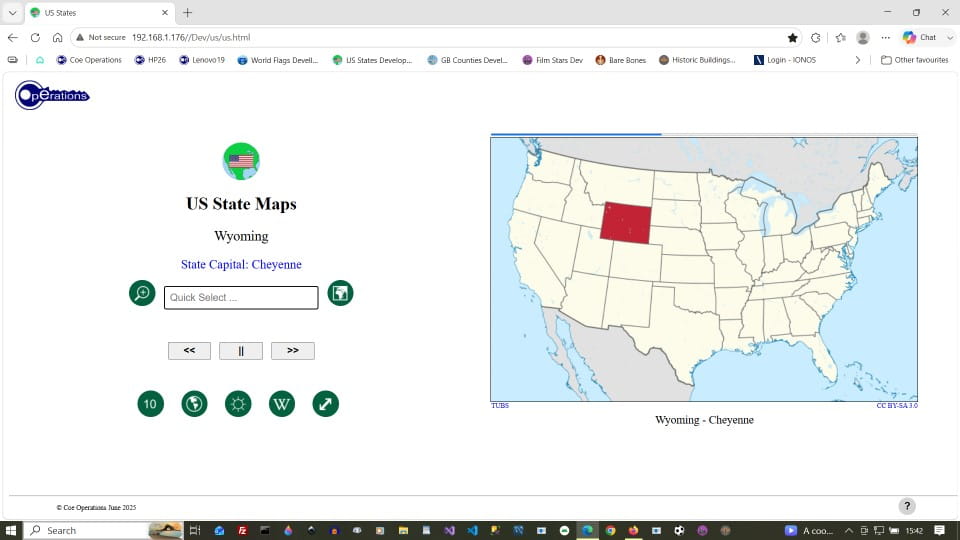The height and width of the screenshot is (540, 960).
Task: Focus the Quick Select input field
Action: click(241, 298)
